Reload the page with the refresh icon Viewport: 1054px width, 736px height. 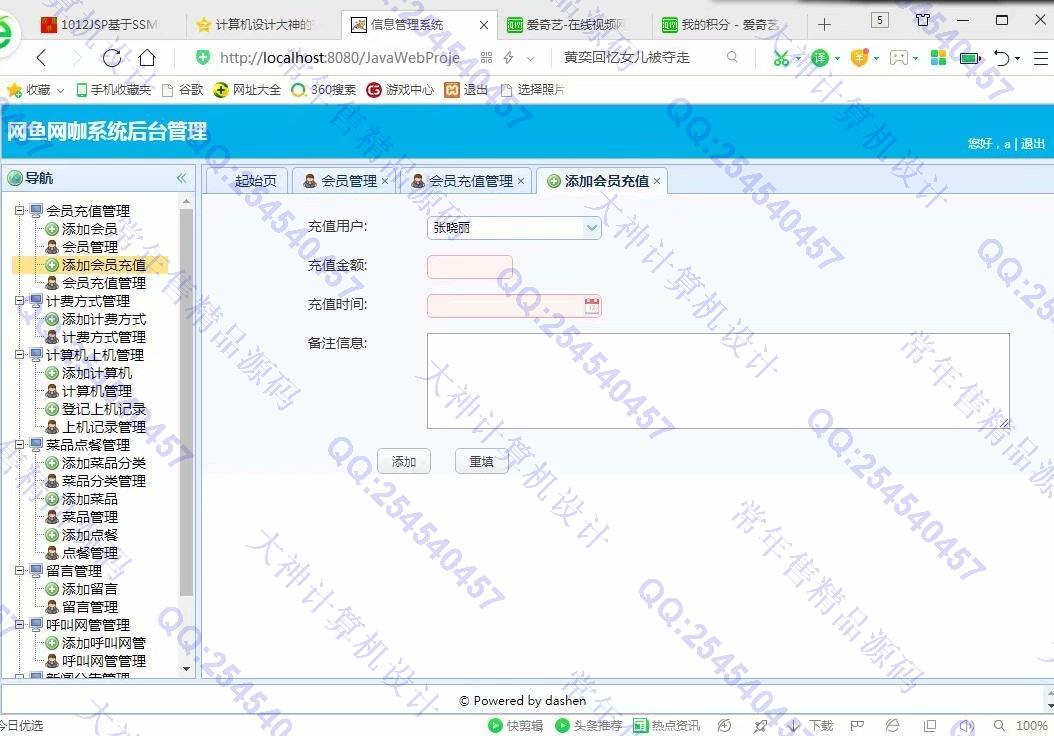point(112,58)
